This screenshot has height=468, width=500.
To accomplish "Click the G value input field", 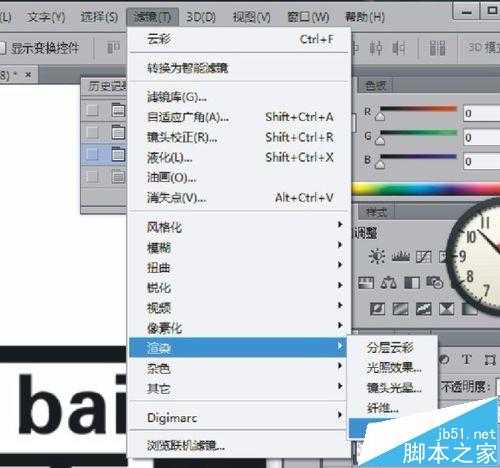I will (482, 137).
